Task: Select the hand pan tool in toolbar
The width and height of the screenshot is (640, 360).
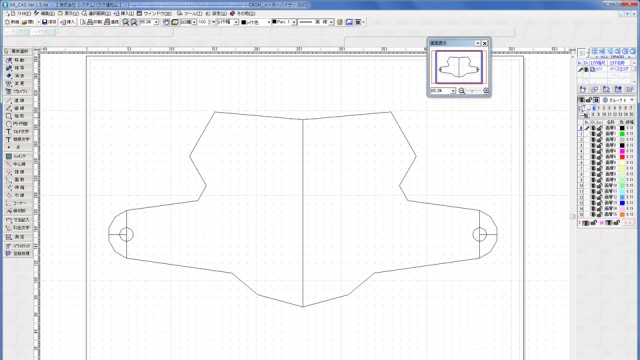Action: (166, 22)
